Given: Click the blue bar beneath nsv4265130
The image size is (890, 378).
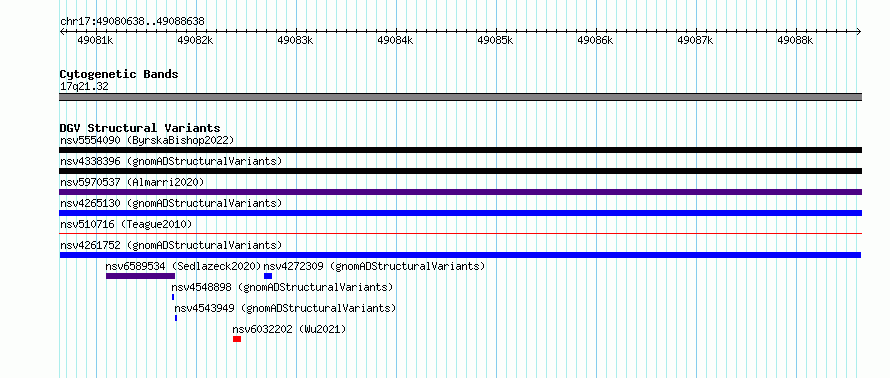Looking at the screenshot, I should (x=460, y=213).
